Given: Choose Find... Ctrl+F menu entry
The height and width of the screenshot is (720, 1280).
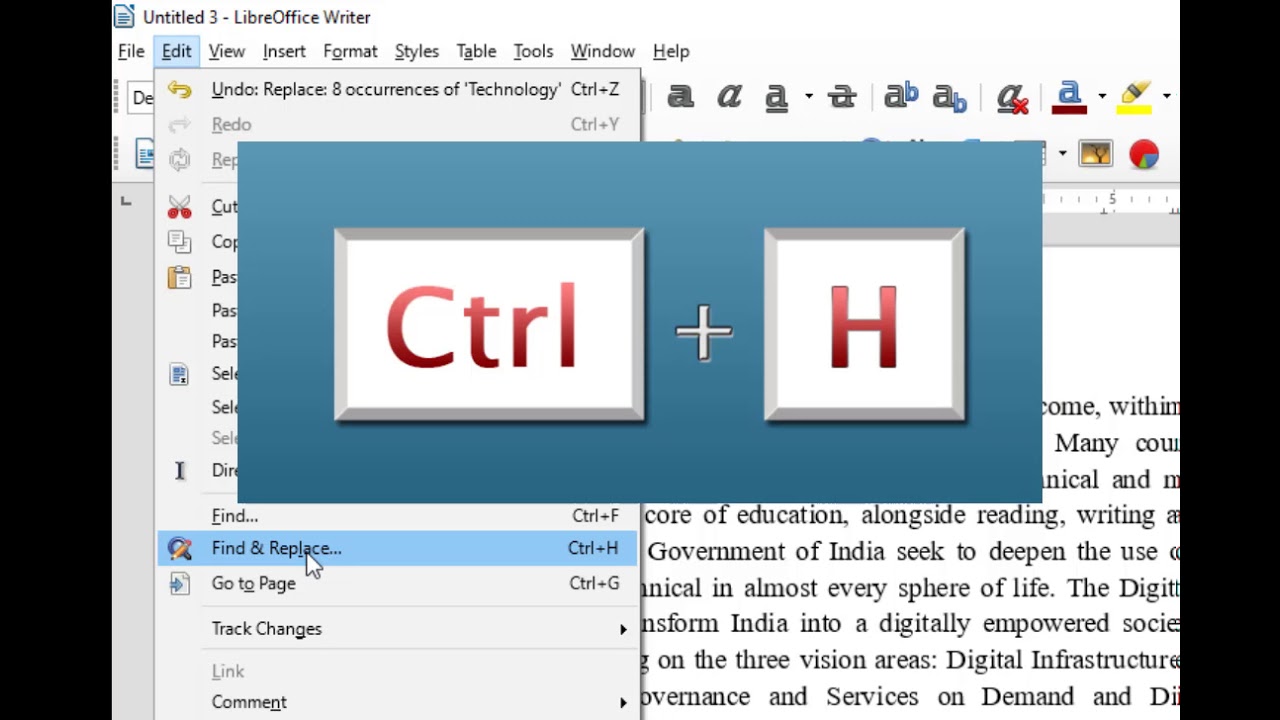Looking at the screenshot, I should pos(396,516).
